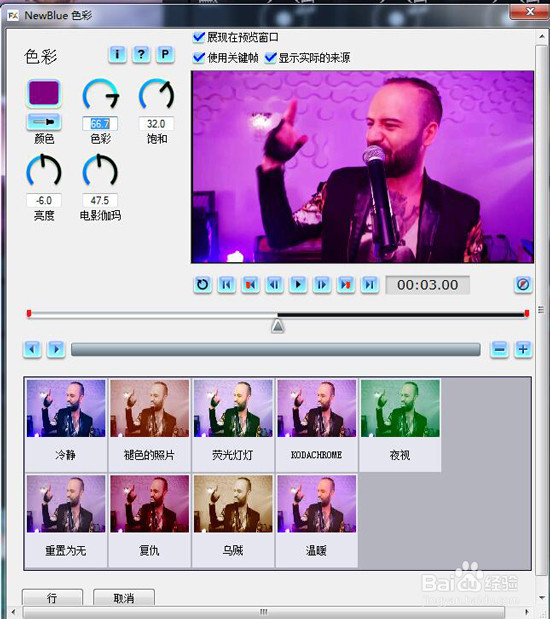Viewport: 550px width, 619px height.
Task: Play the preview
Action: (x=298, y=285)
